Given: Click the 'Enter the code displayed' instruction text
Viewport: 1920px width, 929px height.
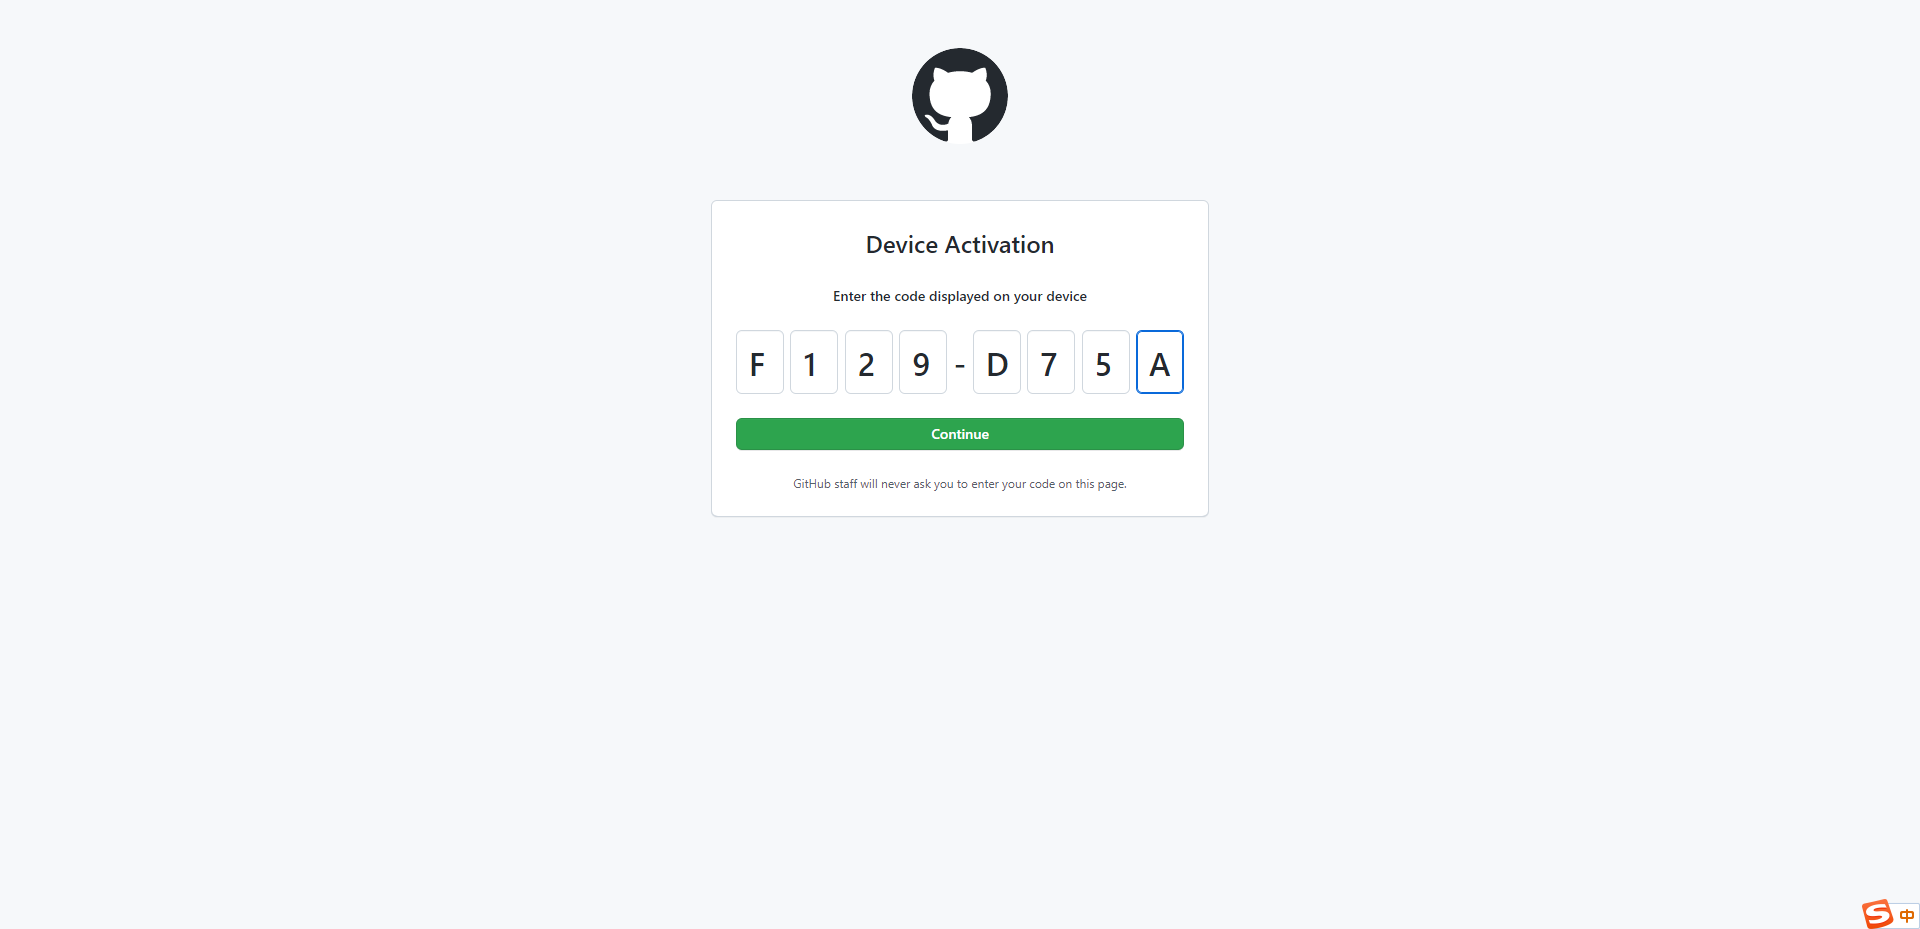Looking at the screenshot, I should pos(960,296).
